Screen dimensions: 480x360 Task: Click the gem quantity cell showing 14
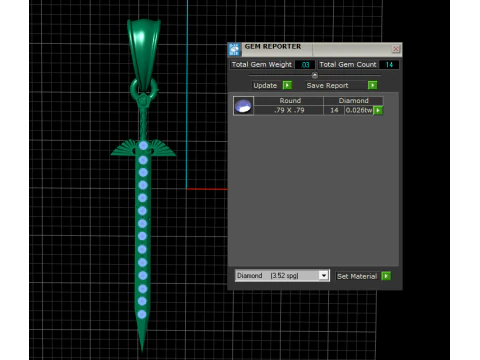click(x=334, y=110)
